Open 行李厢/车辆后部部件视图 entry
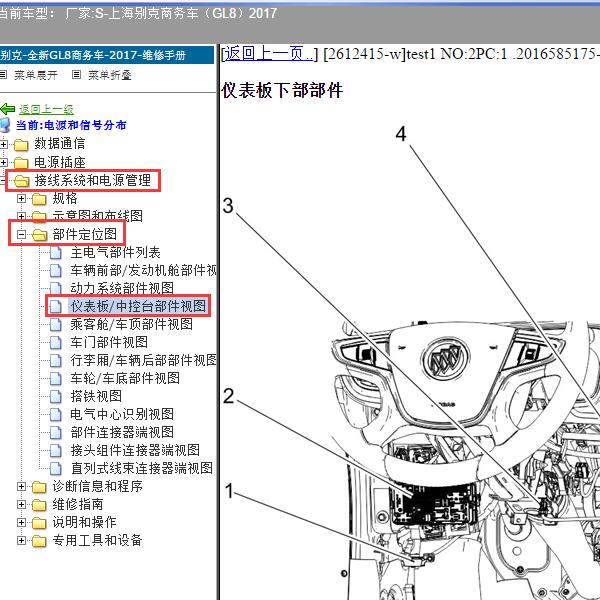The image size is (600, 600). [143, 360]
